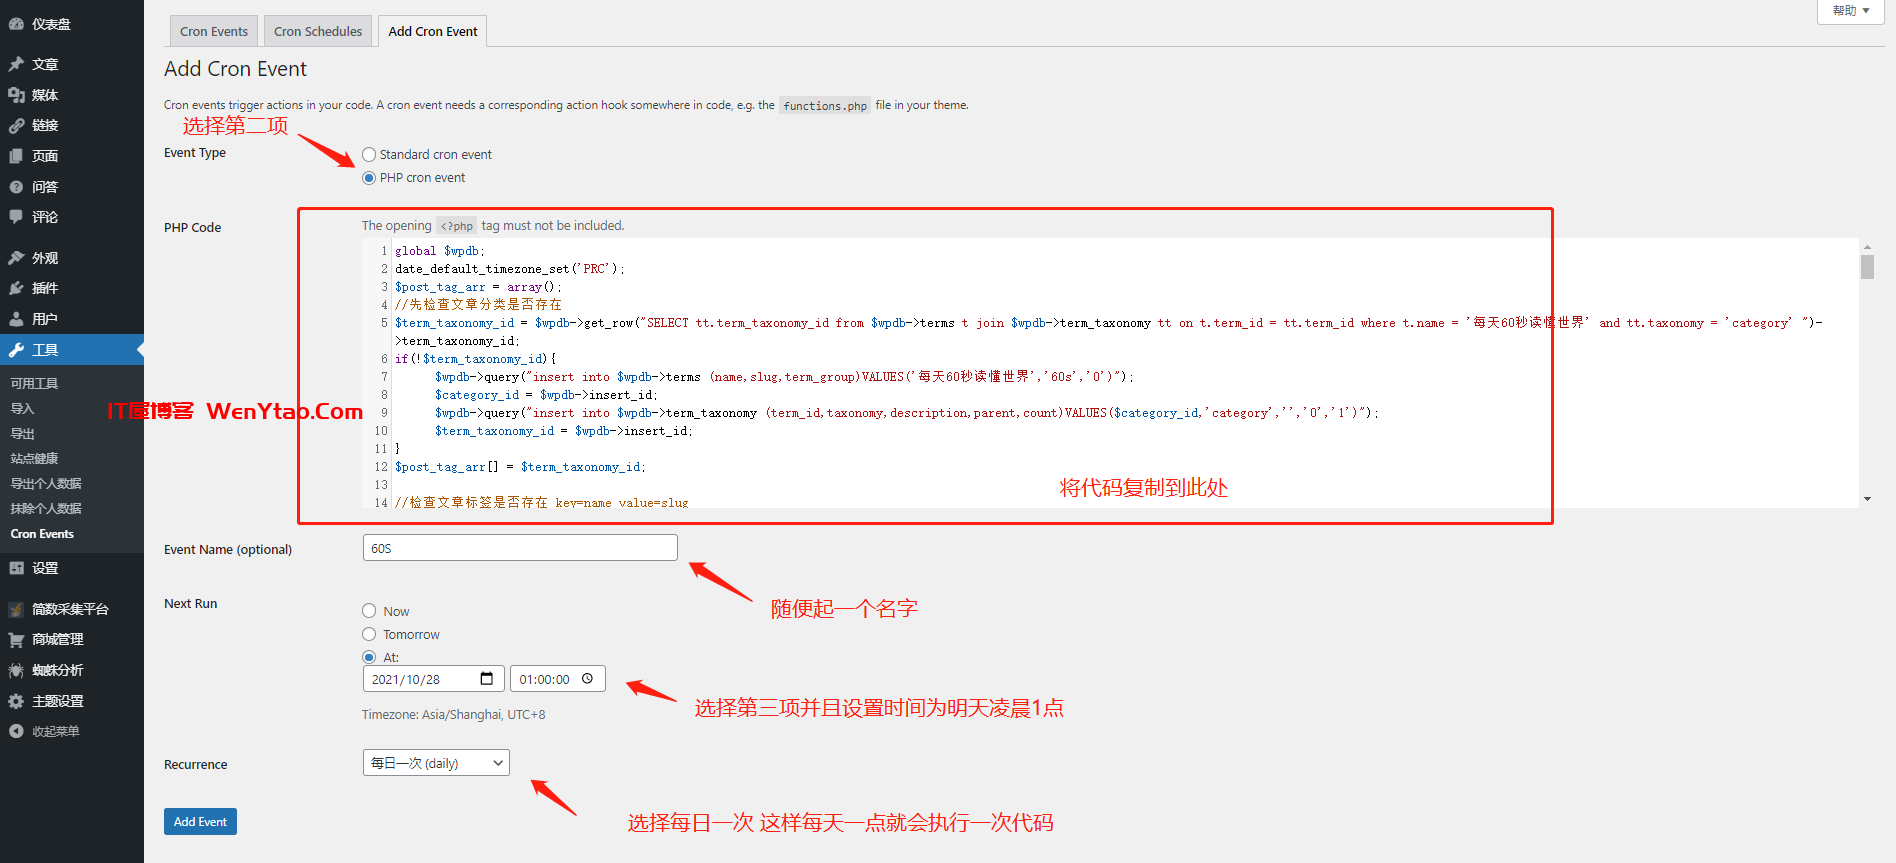Click the Media (媒体) icon

(x=16, y=95)
